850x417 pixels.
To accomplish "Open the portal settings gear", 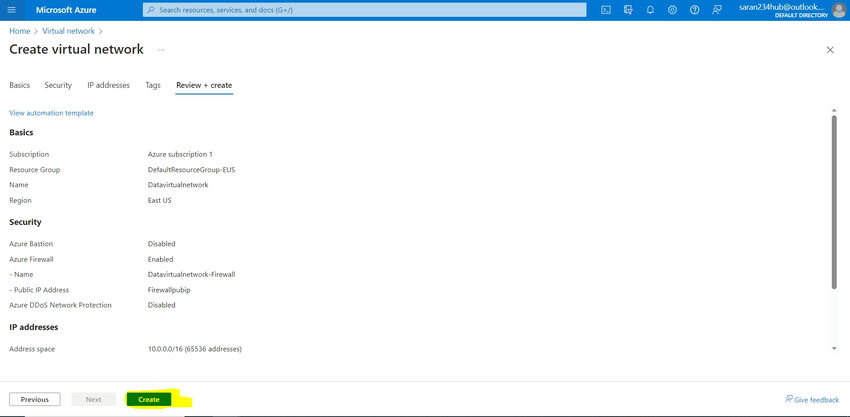I will (x=672, y=10).
